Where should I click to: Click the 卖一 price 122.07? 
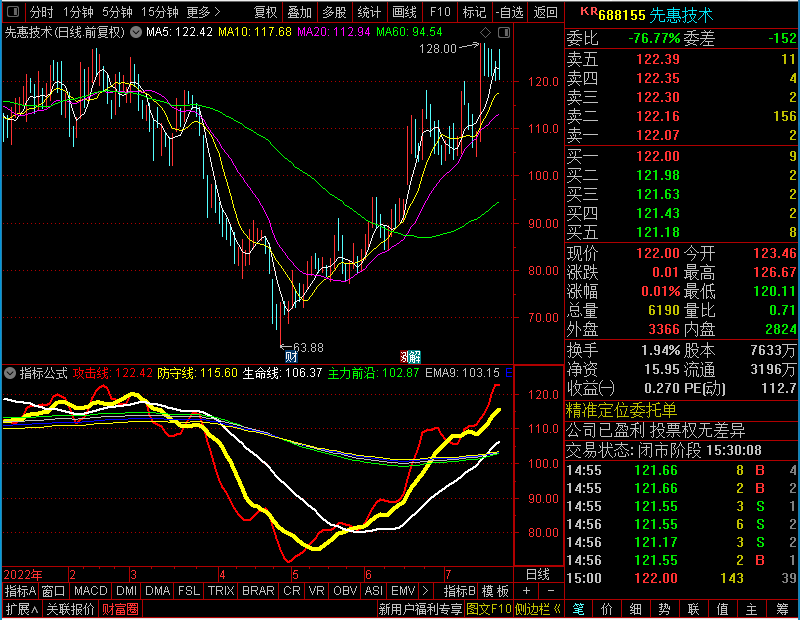pos(658,135)
